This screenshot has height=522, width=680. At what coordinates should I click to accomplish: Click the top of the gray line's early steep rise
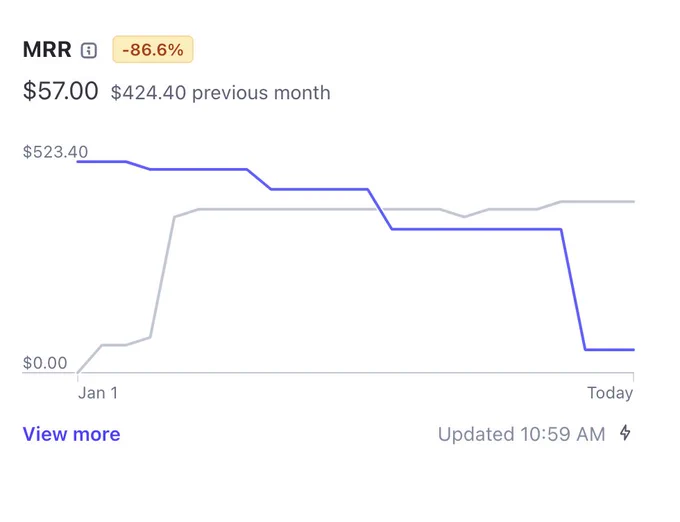(174, 217)
